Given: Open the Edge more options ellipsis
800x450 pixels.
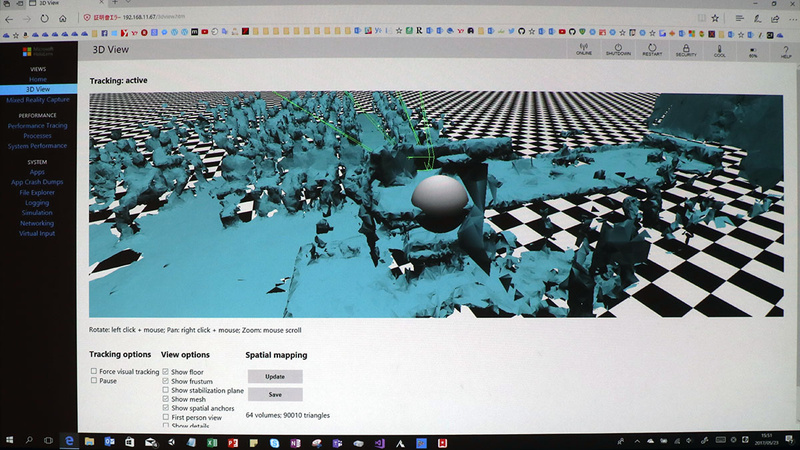Looking at the screenshot, I should pyautogui.click(x=792, y=19).
